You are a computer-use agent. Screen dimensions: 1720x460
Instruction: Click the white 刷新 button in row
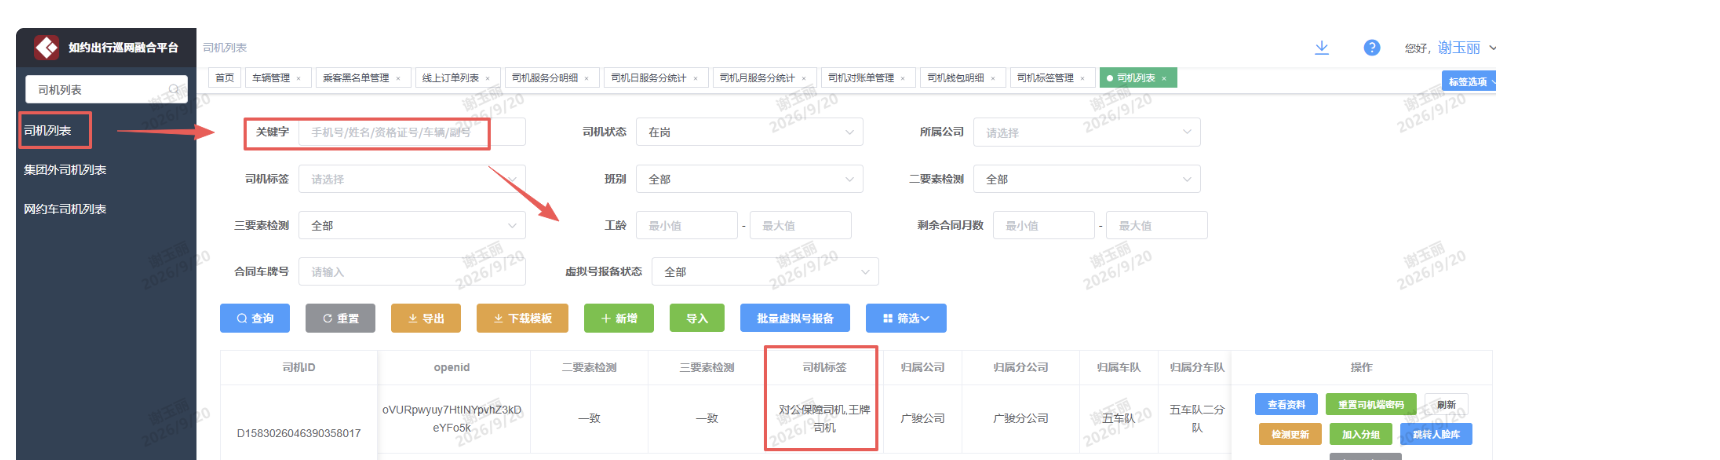pos(1446,405)
